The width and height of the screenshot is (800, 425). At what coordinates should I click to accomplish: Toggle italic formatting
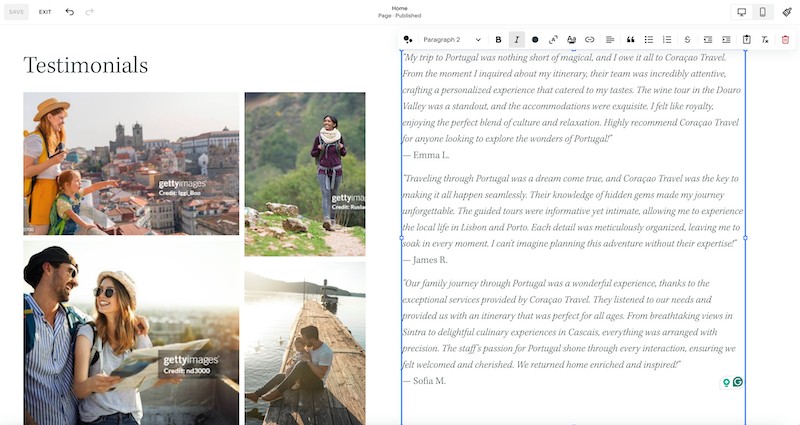pyautogui.click(x=516, y=39)
